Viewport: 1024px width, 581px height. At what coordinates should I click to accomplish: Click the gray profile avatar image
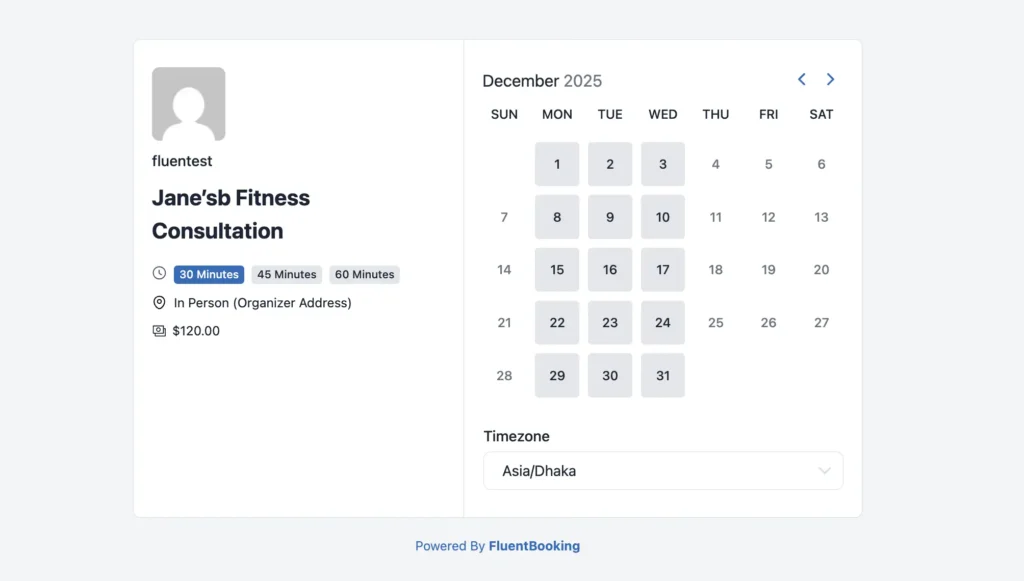click(188, 104)
